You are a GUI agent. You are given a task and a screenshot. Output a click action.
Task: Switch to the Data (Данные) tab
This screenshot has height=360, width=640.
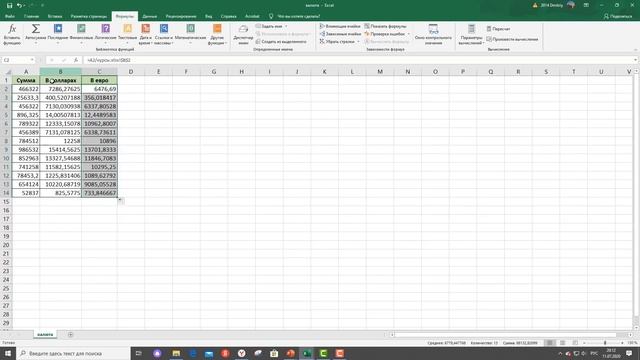click(149, 16)
